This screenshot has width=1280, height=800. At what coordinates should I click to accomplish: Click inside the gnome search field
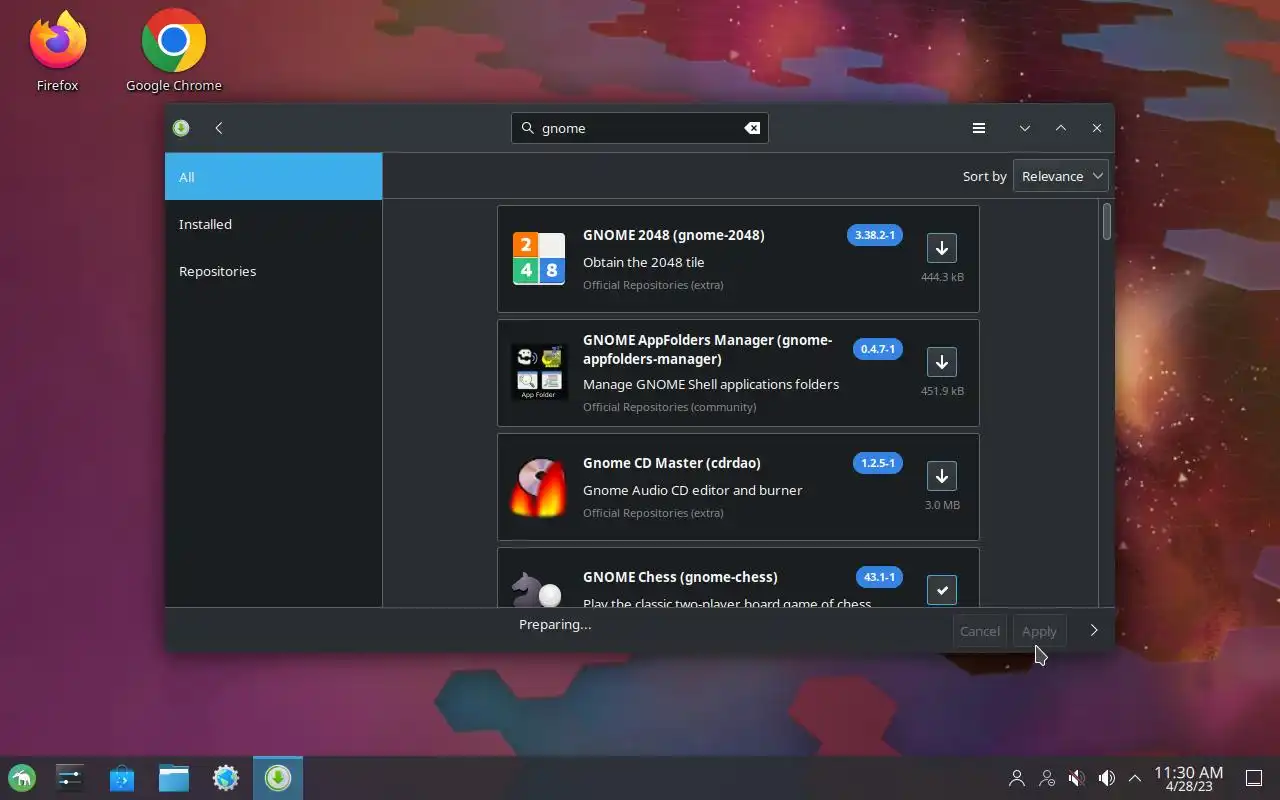click(x=640, y=128)
